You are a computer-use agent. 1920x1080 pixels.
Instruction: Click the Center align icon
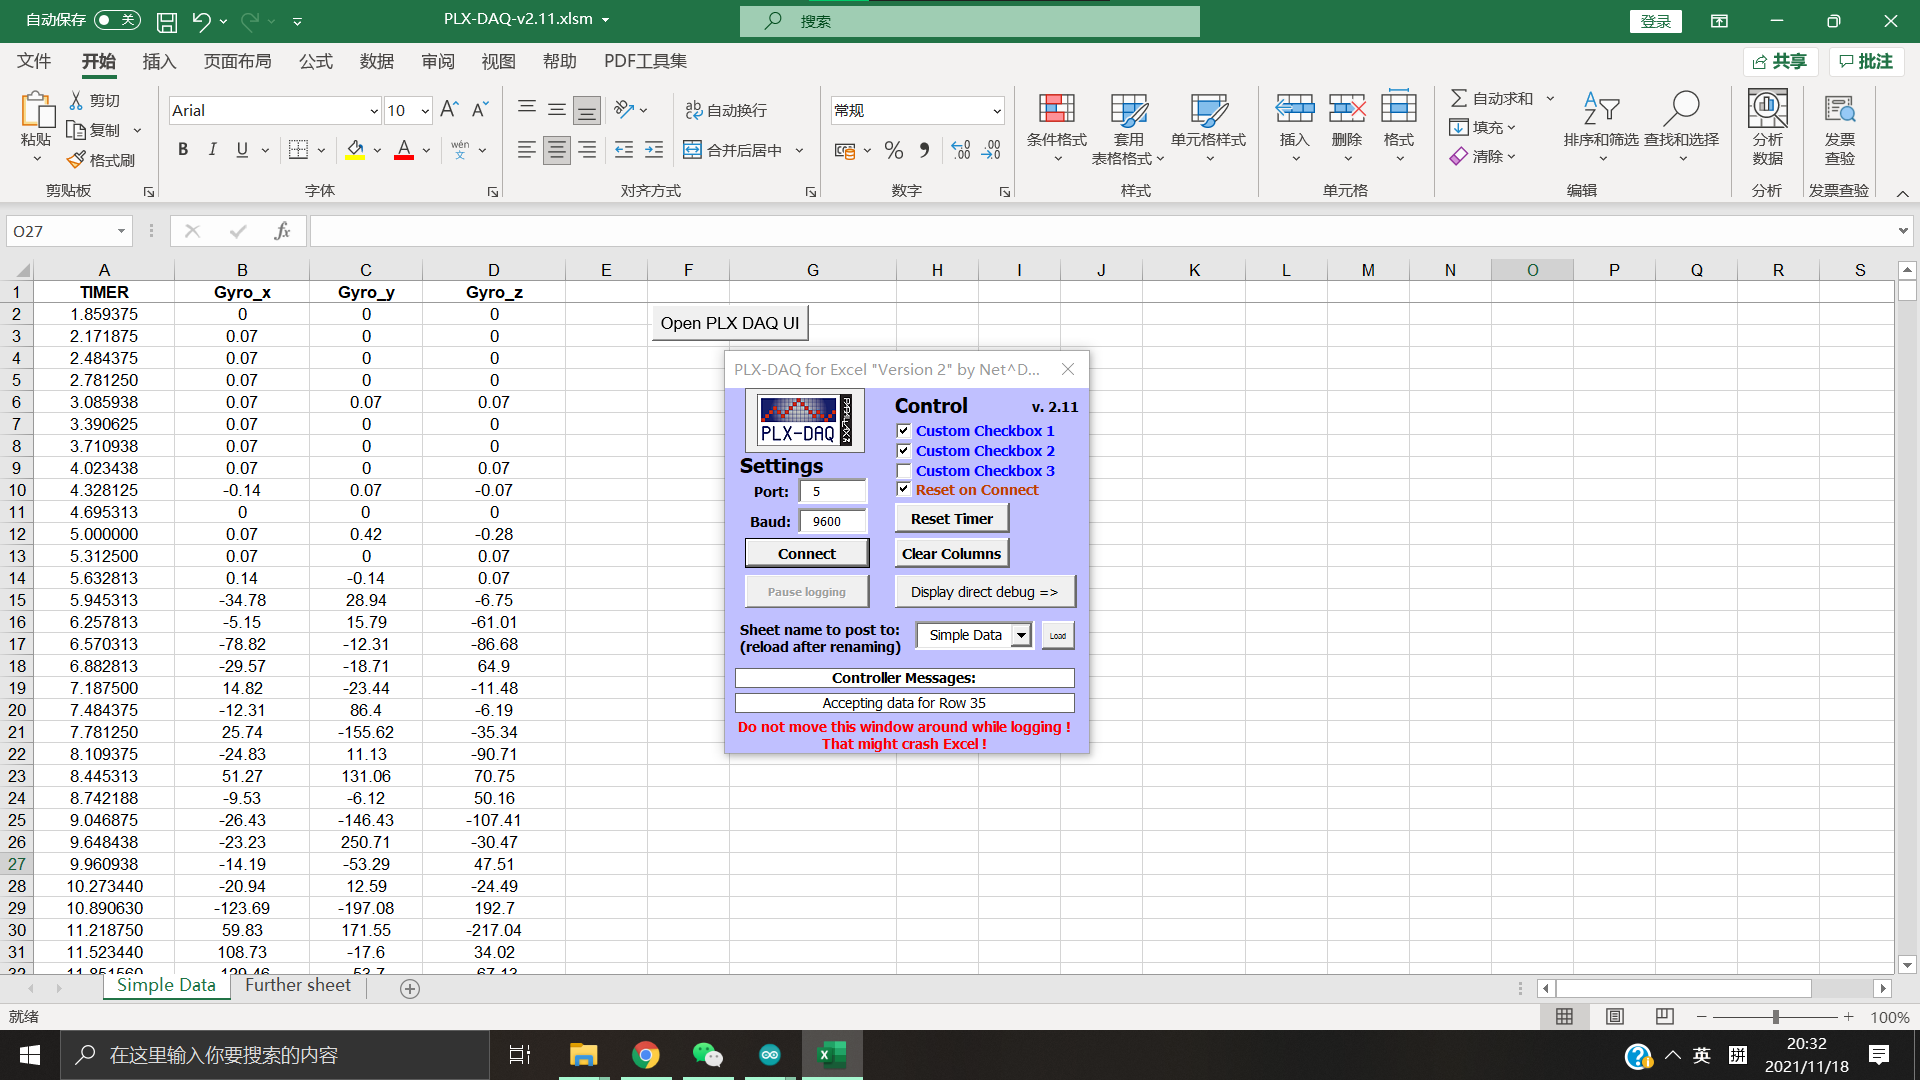click(x=557, y=150)
